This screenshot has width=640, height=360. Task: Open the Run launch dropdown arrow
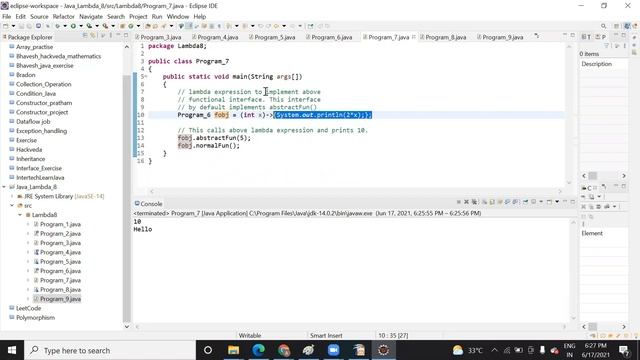tap(81, 26)
